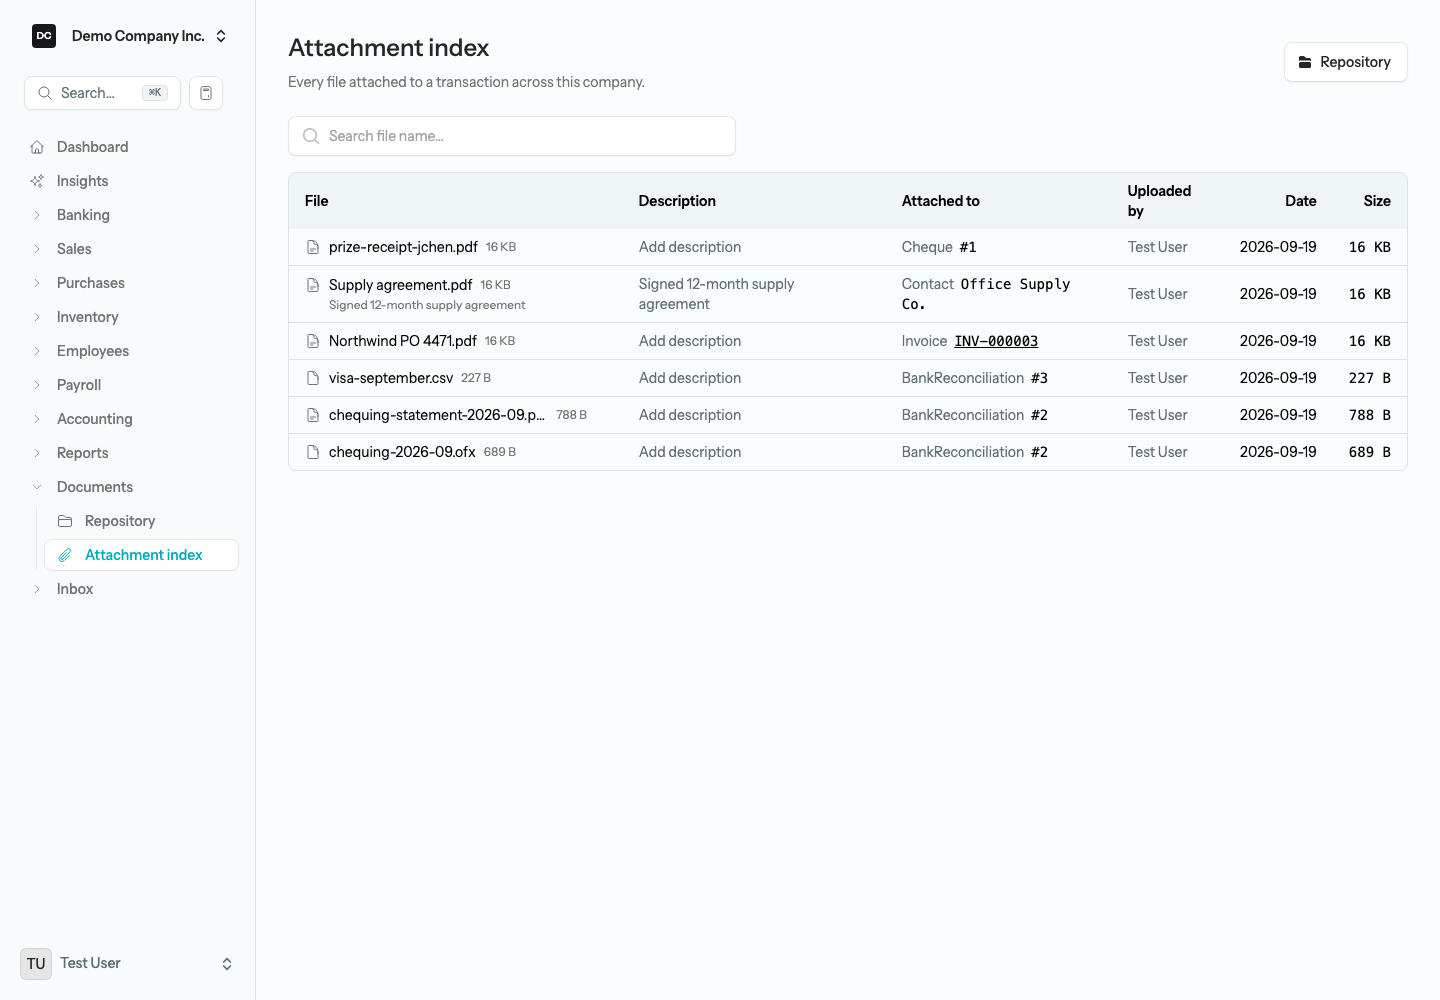Click the Insights sparkle icon
The width and height of the screenshot is (1440, 1000).
[37, 181]
